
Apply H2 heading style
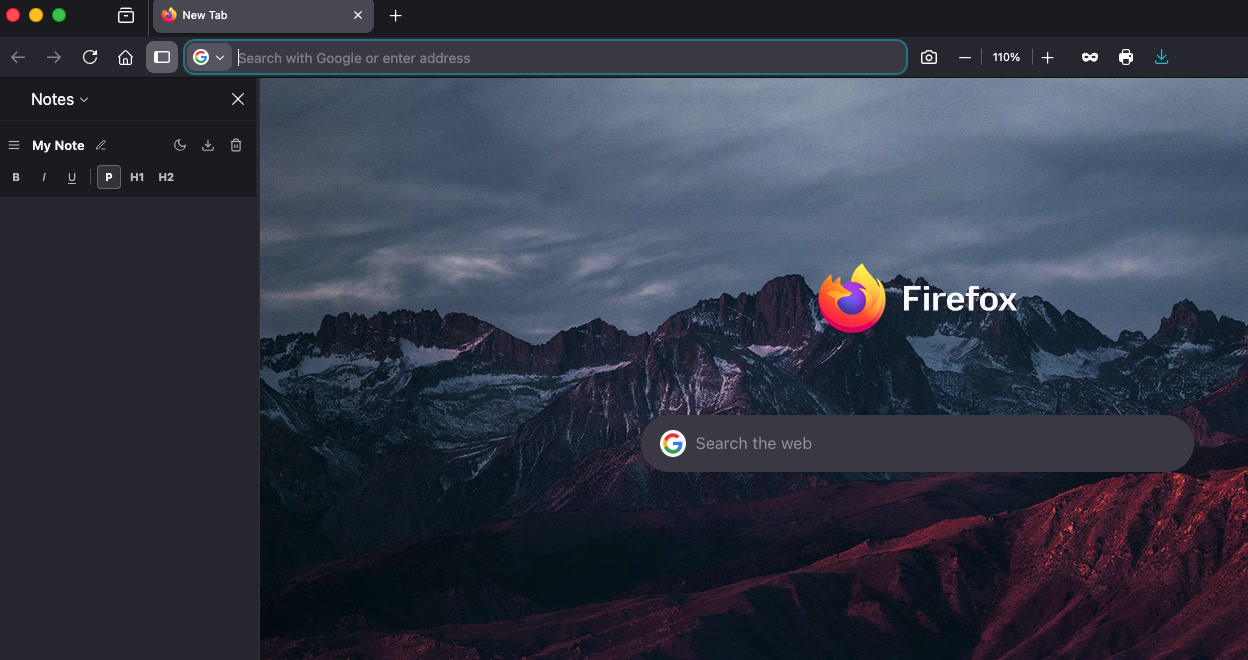point(166,177)
